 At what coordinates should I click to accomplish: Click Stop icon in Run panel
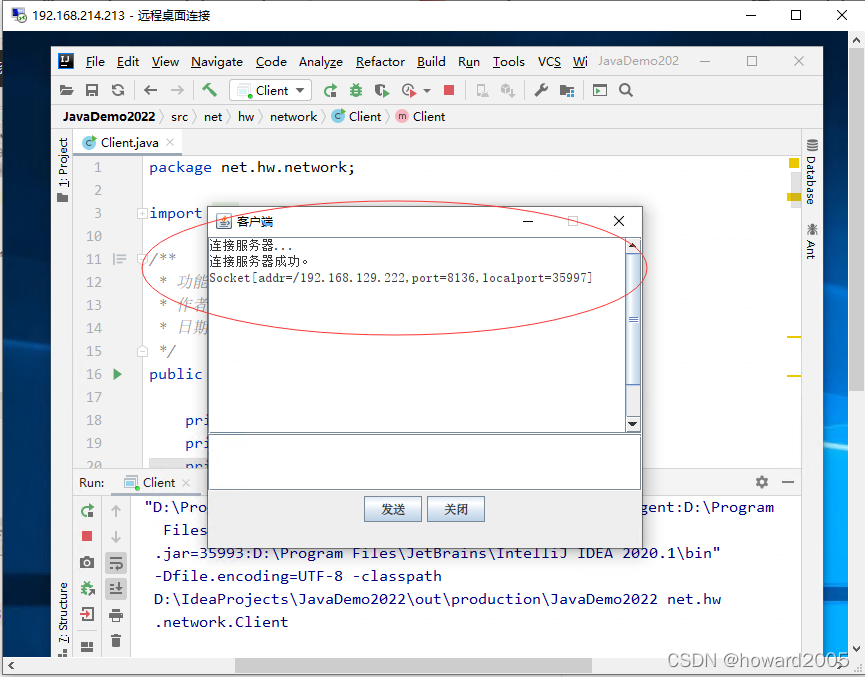(x=87, y=536)
